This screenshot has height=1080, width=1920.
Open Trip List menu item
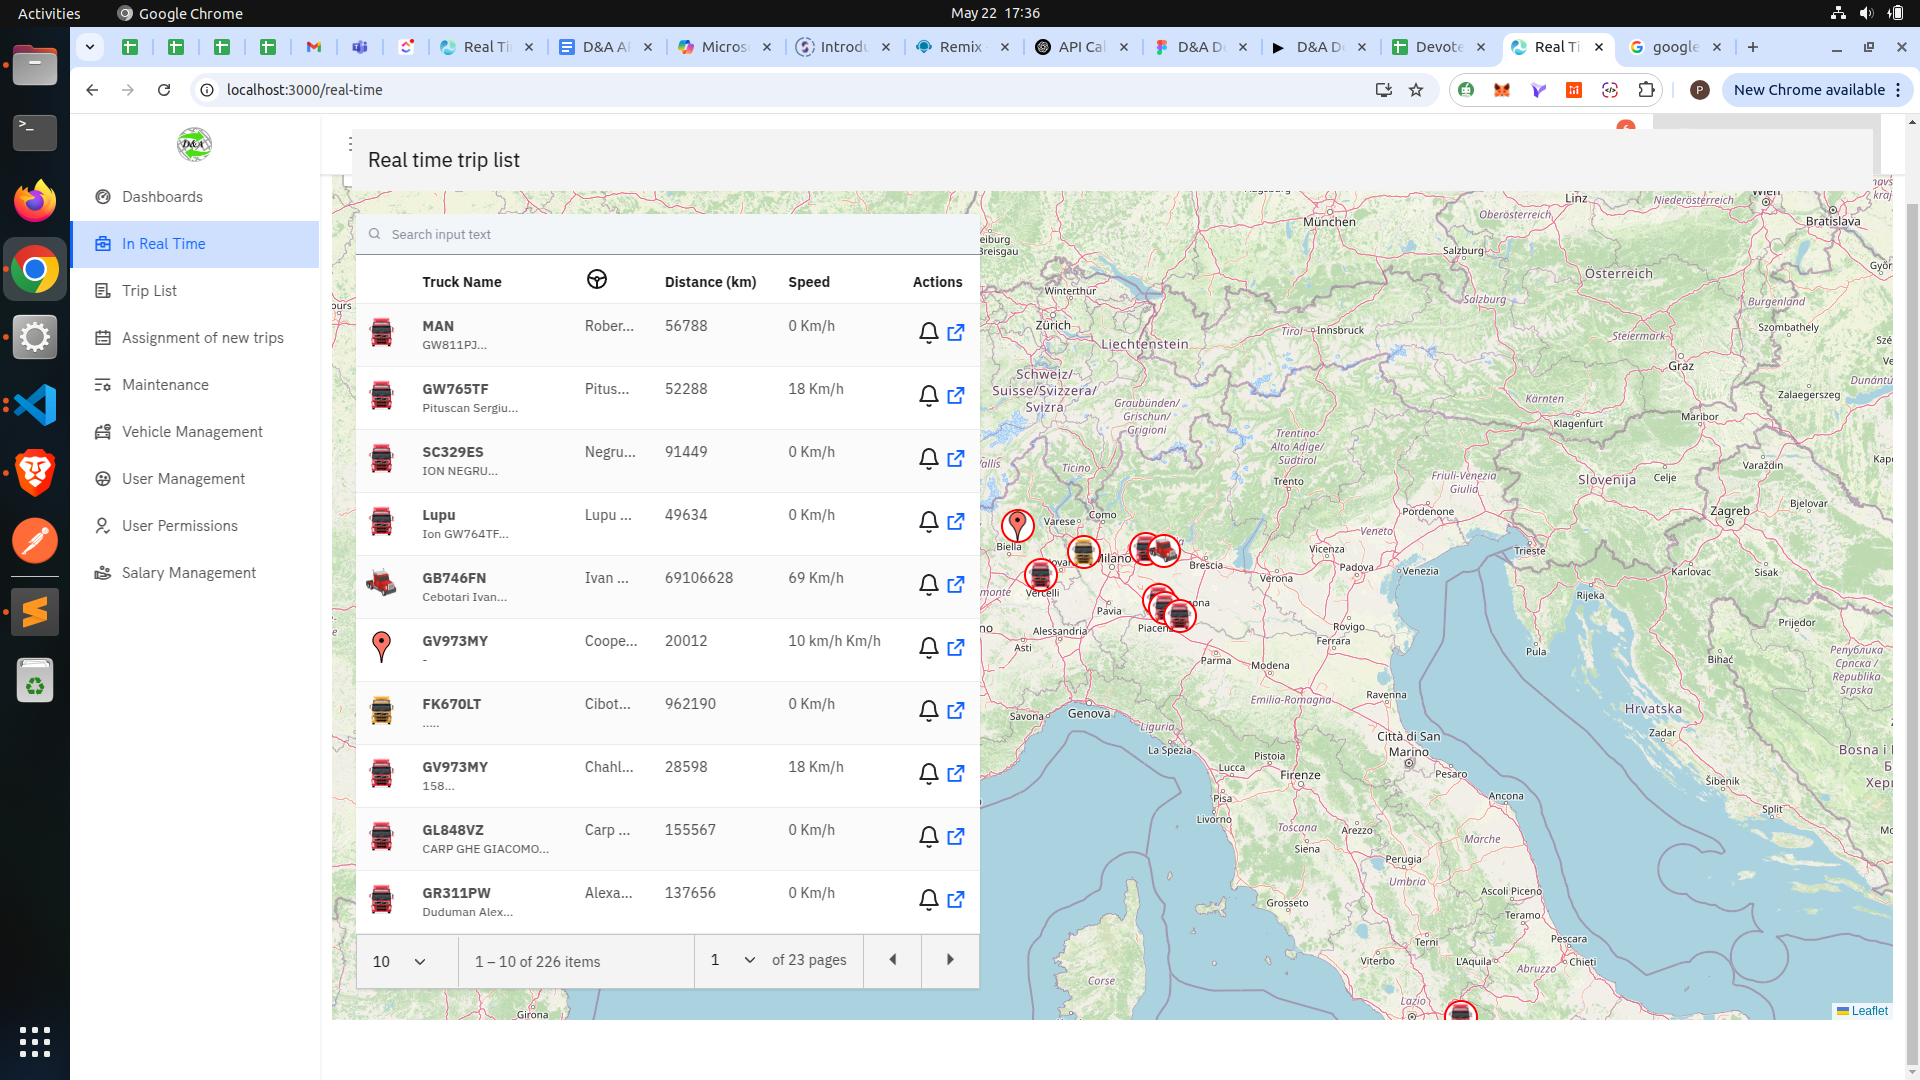point(149,291)
